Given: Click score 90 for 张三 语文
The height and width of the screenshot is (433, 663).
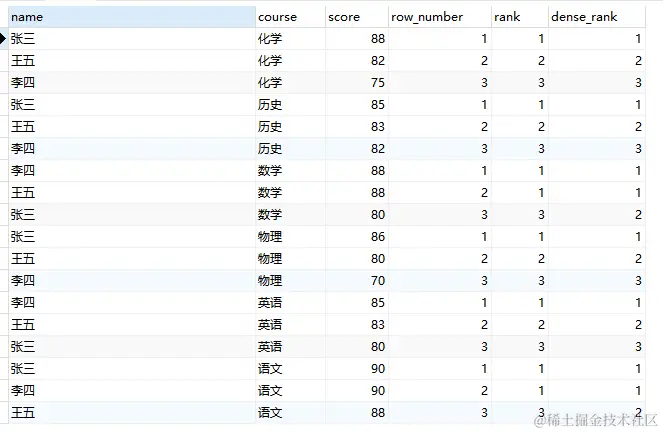Looking at the screenshot, I should click(x=356, y=369).
